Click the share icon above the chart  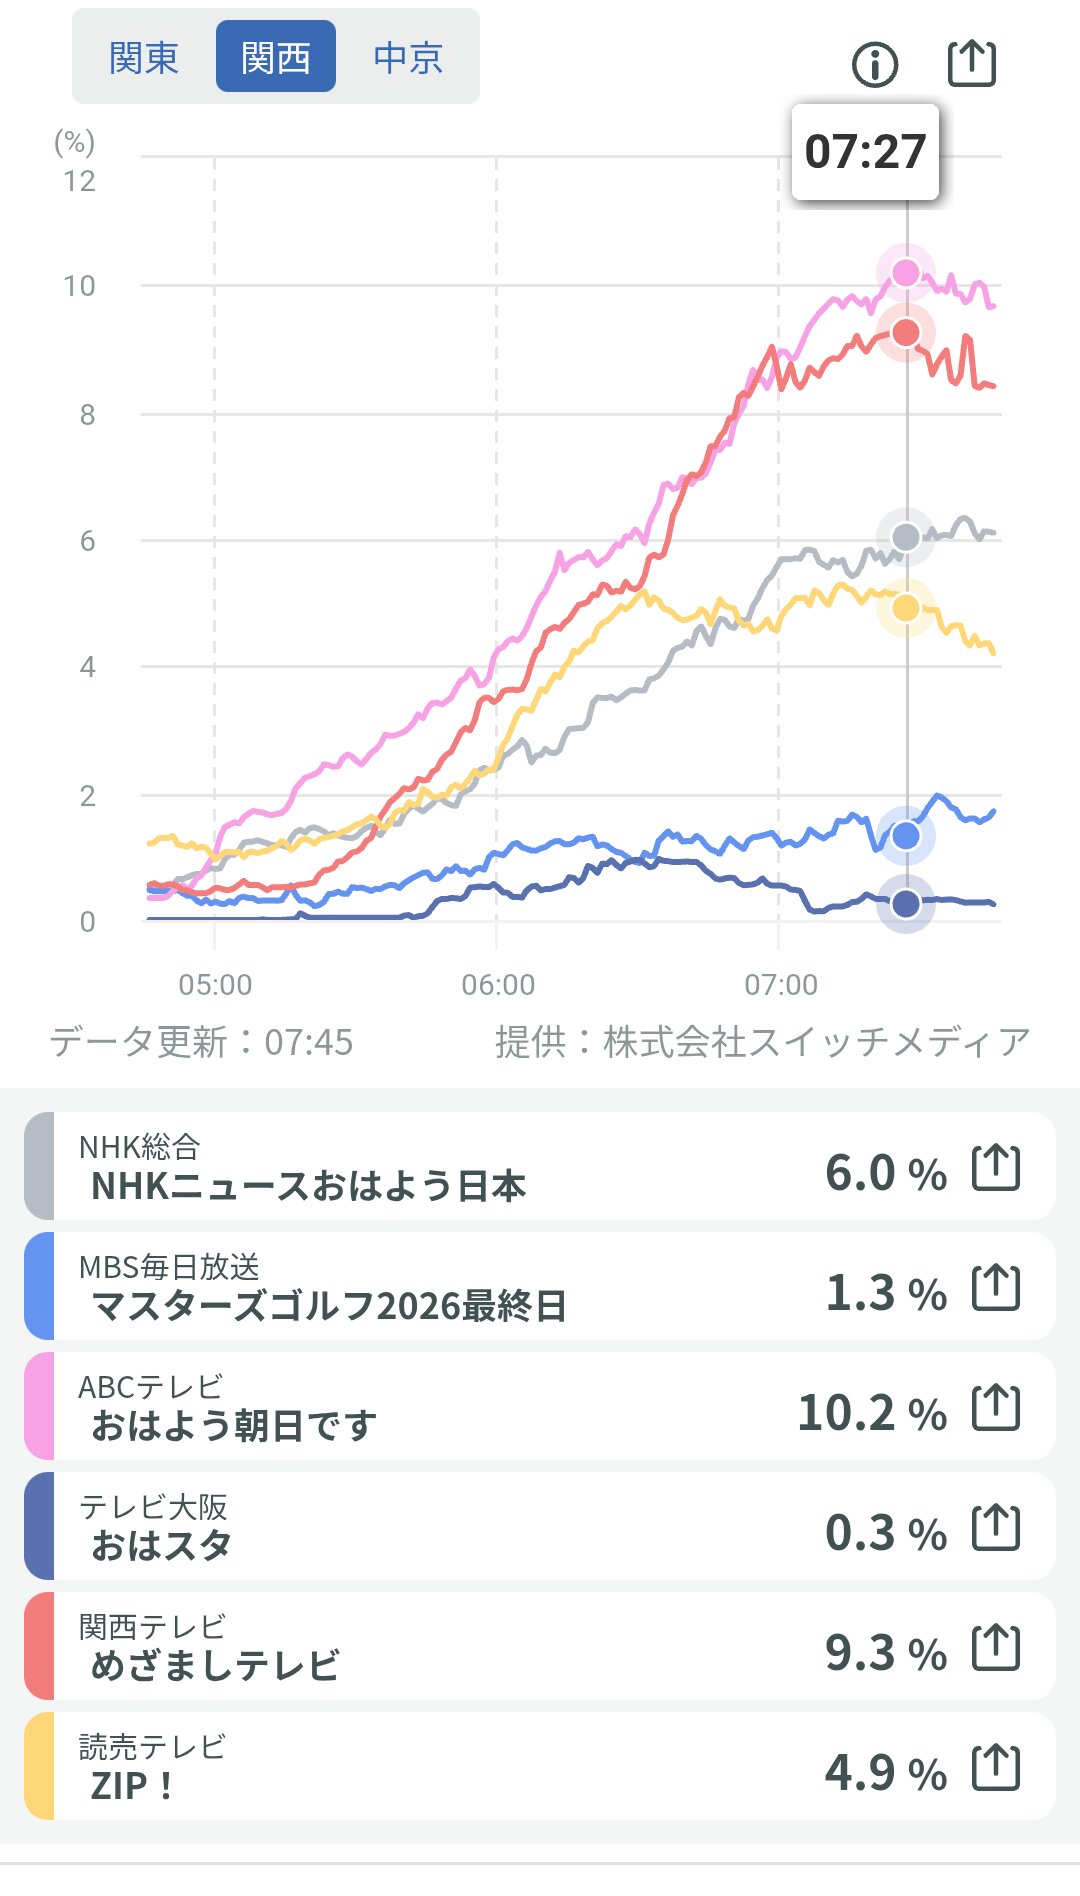[971, 64]
